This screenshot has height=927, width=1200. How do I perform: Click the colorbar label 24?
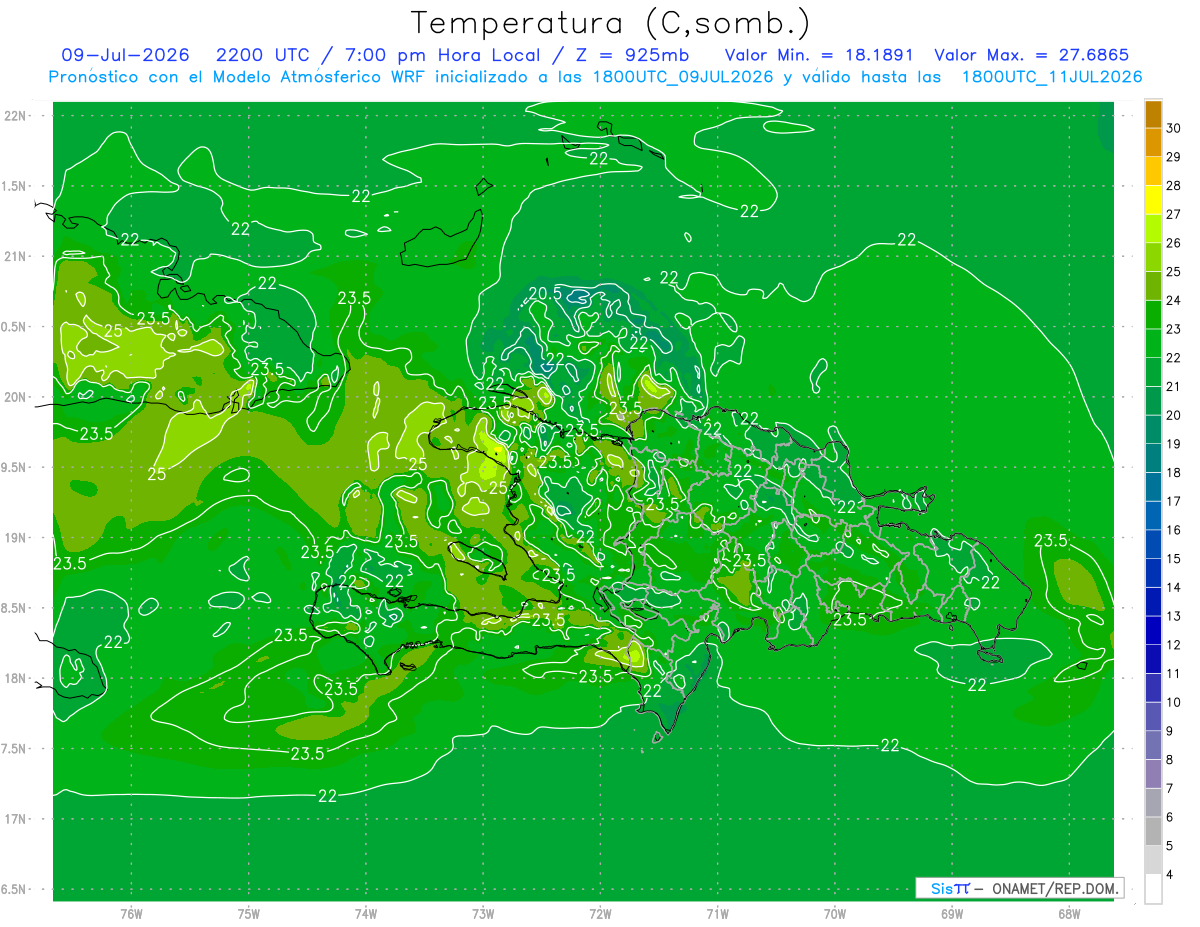click(x=1174, y=300)
